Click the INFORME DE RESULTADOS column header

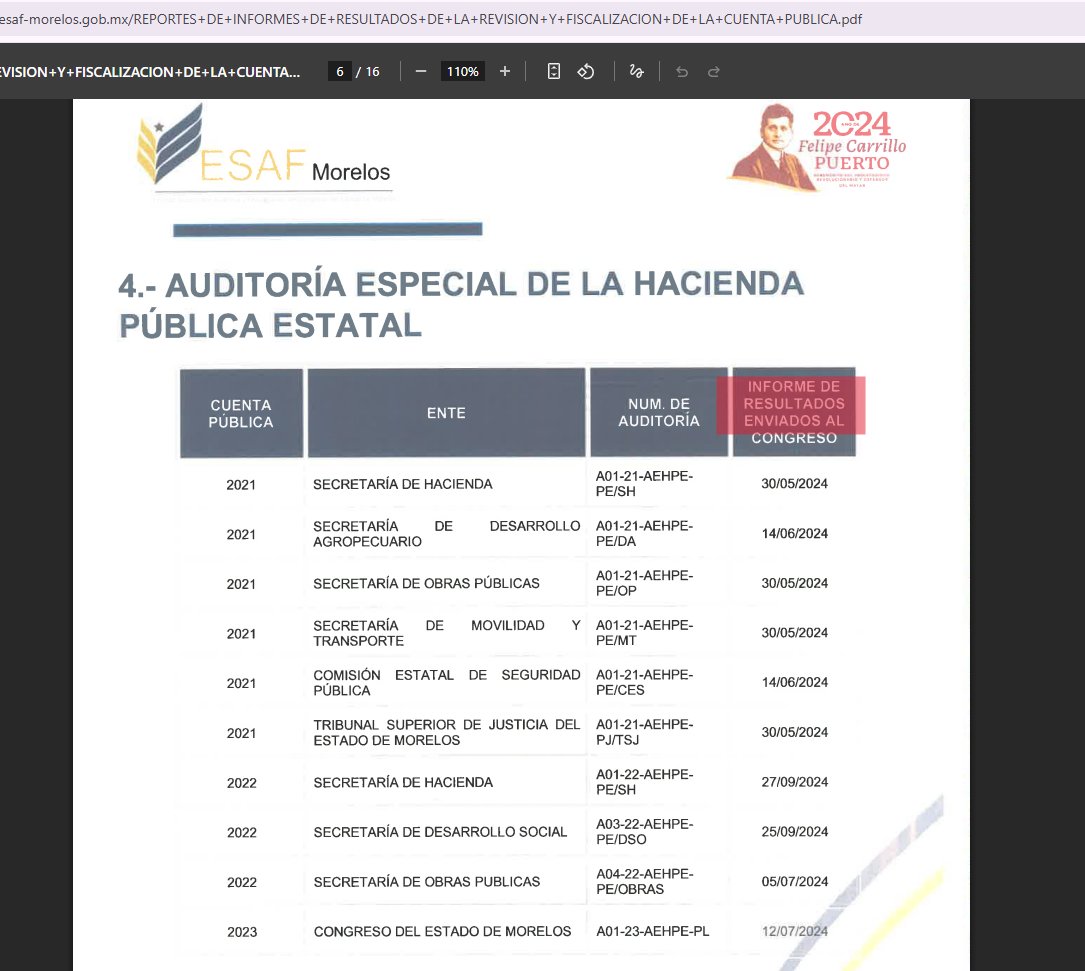pos(794,412)
